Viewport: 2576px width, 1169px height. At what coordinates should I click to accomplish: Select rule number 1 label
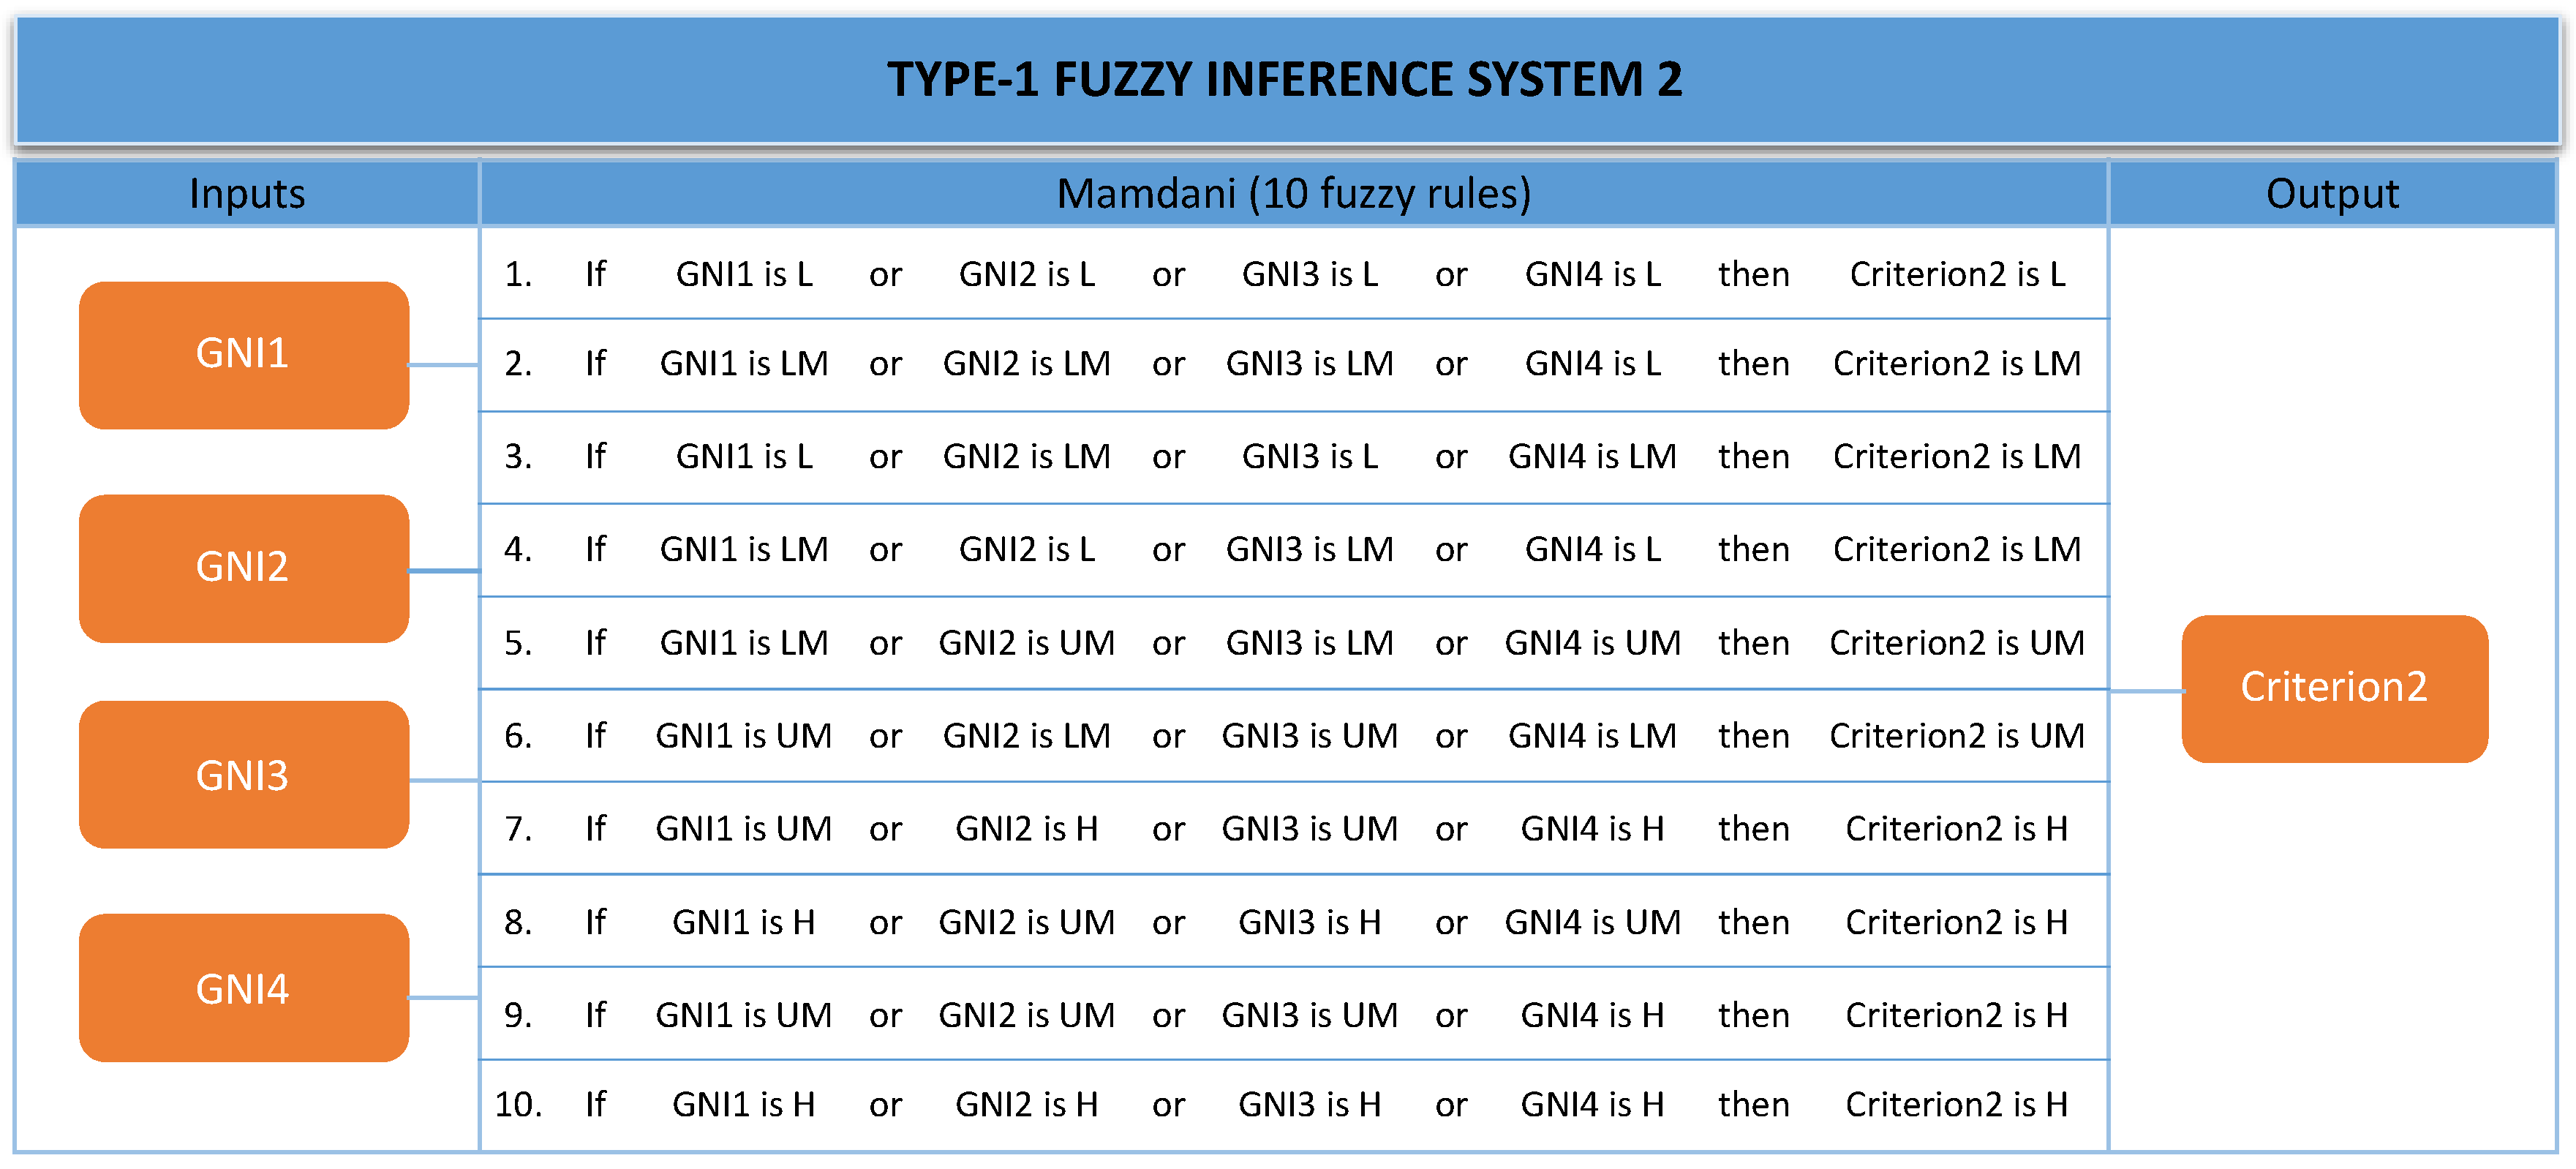[518, 274]
